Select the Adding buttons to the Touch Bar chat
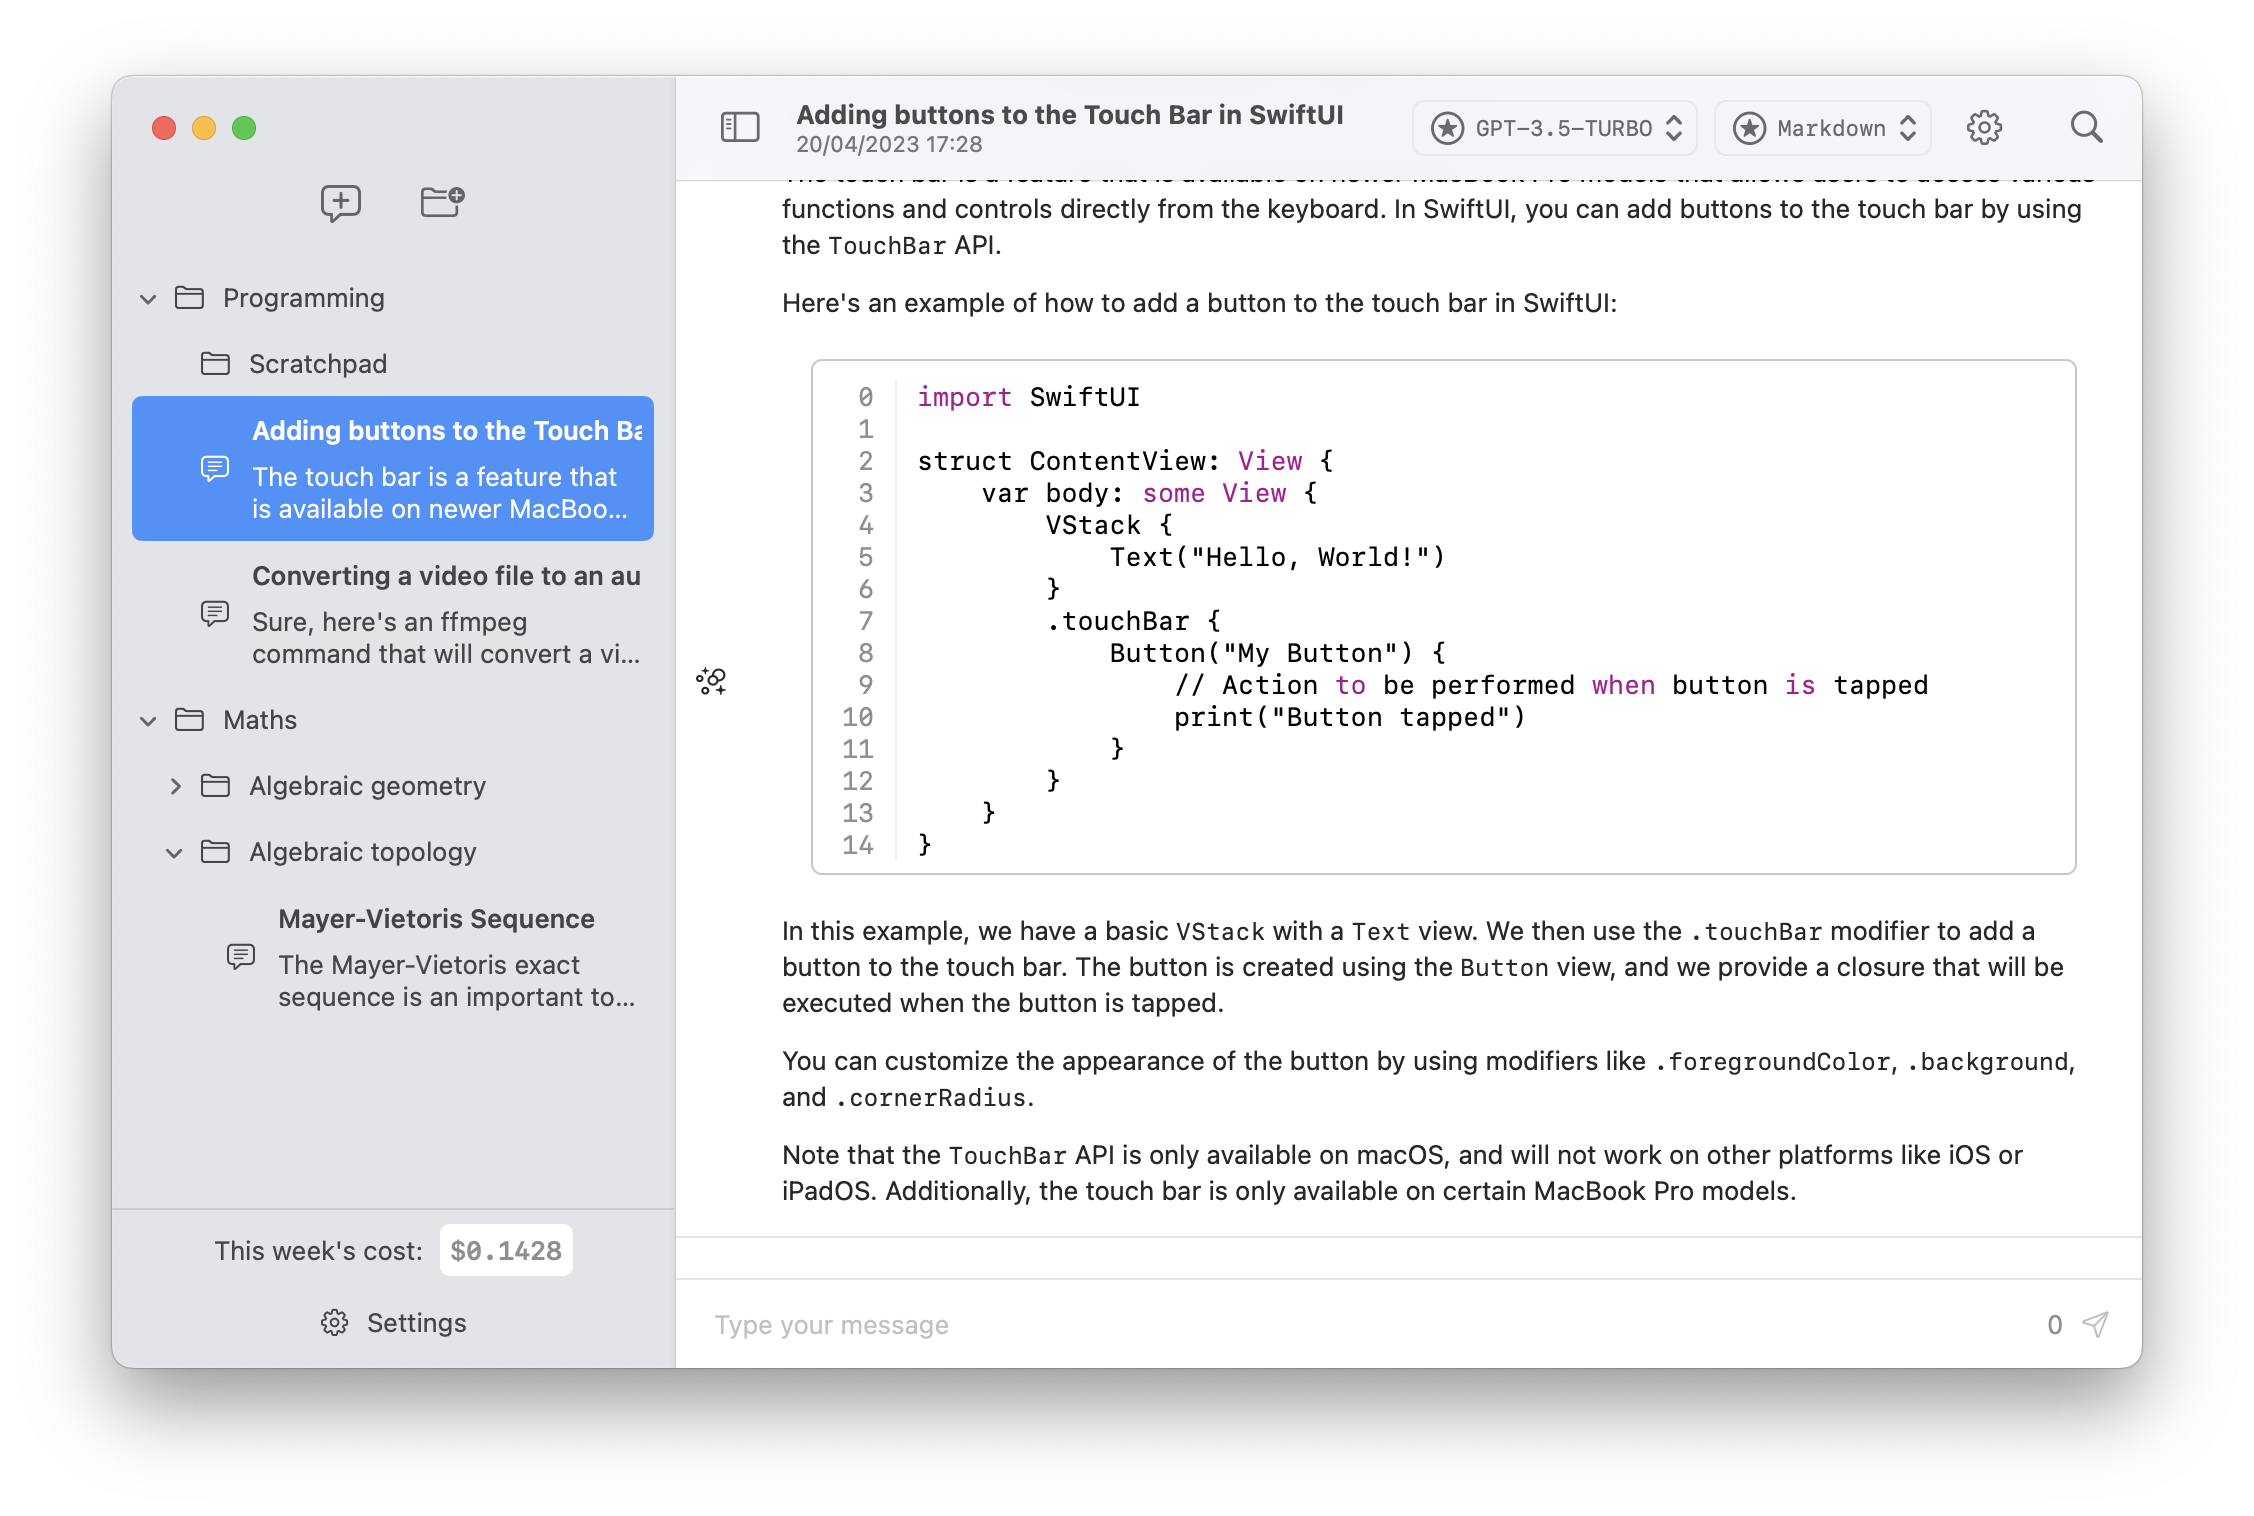Viewport: 2254px width, 1516px height. click(x=393, y=469)
